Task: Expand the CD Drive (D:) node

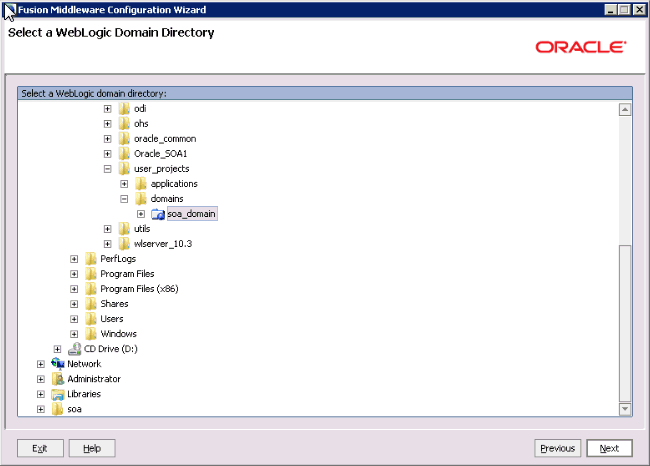Action: tap(57, 349)
